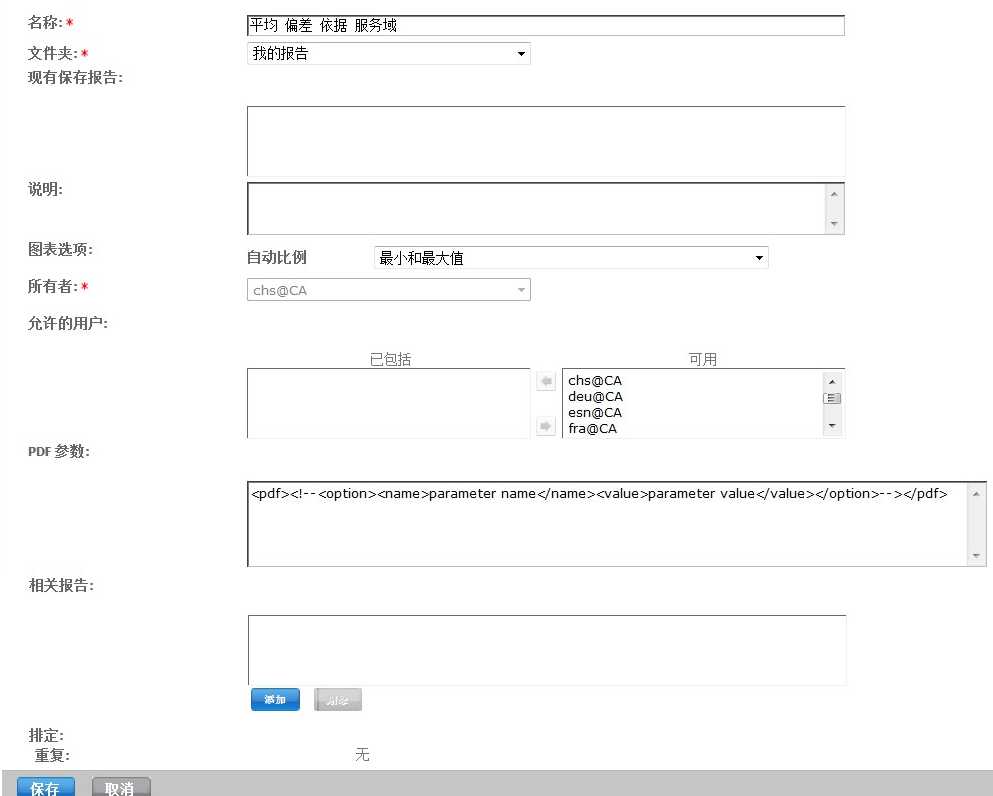Click the blue 添加 add button

[x=275, y=700]
